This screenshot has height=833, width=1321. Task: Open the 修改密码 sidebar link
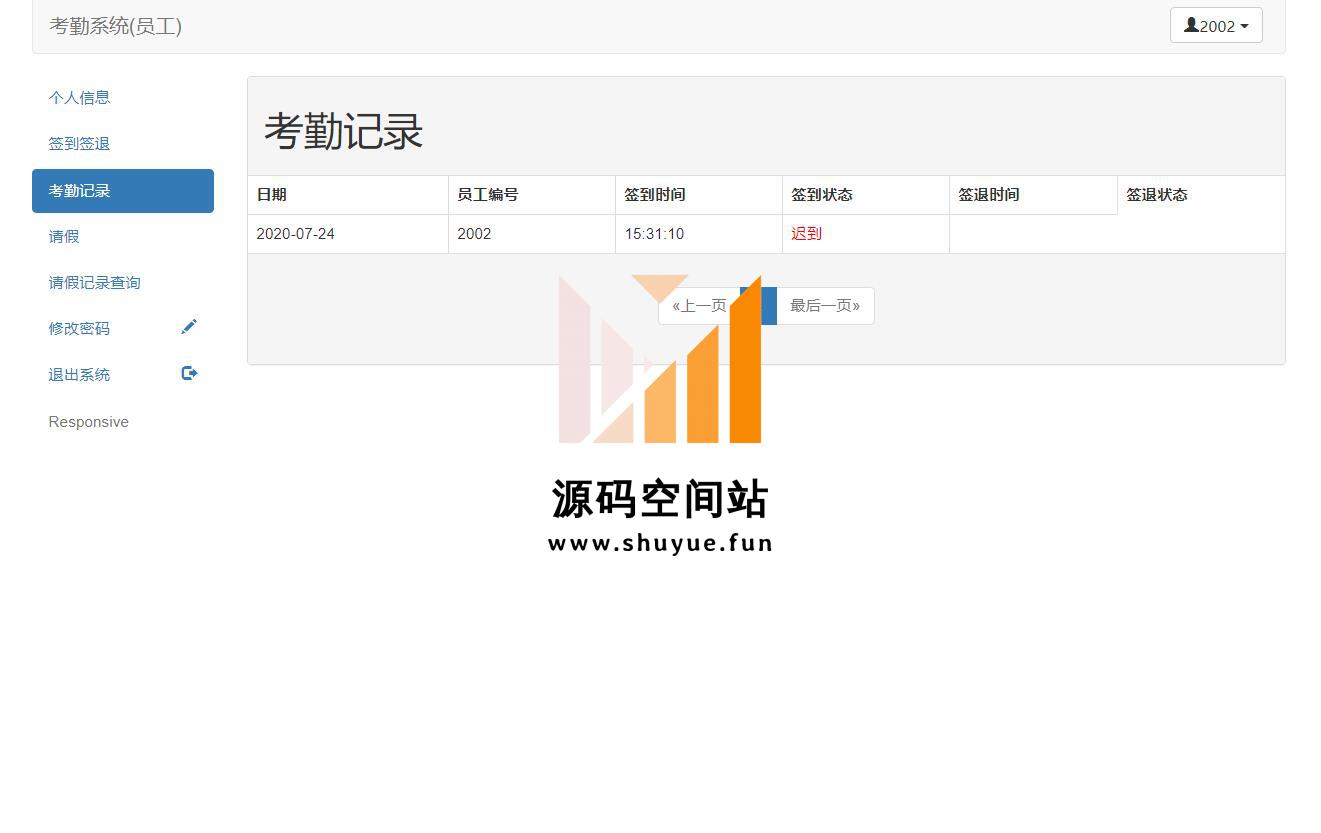[123, 328]
